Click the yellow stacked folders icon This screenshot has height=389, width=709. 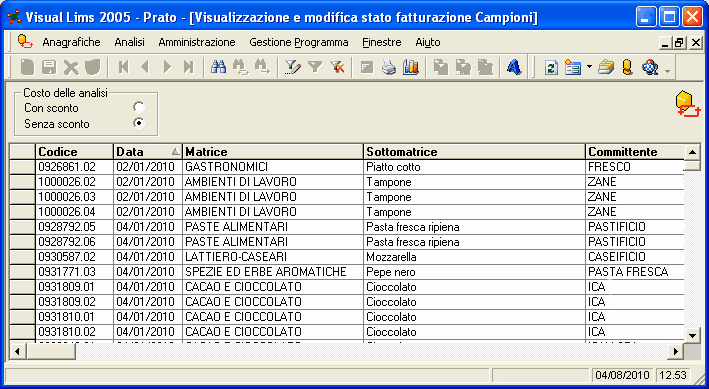pyautogui.click(x=606, y=68)
